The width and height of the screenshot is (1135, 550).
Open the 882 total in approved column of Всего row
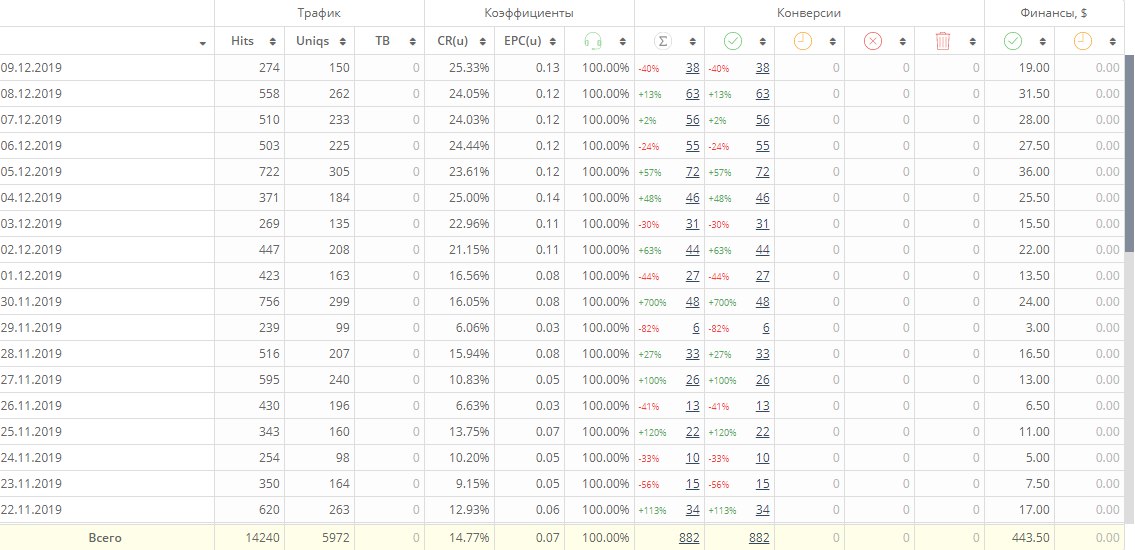[759, 538]
